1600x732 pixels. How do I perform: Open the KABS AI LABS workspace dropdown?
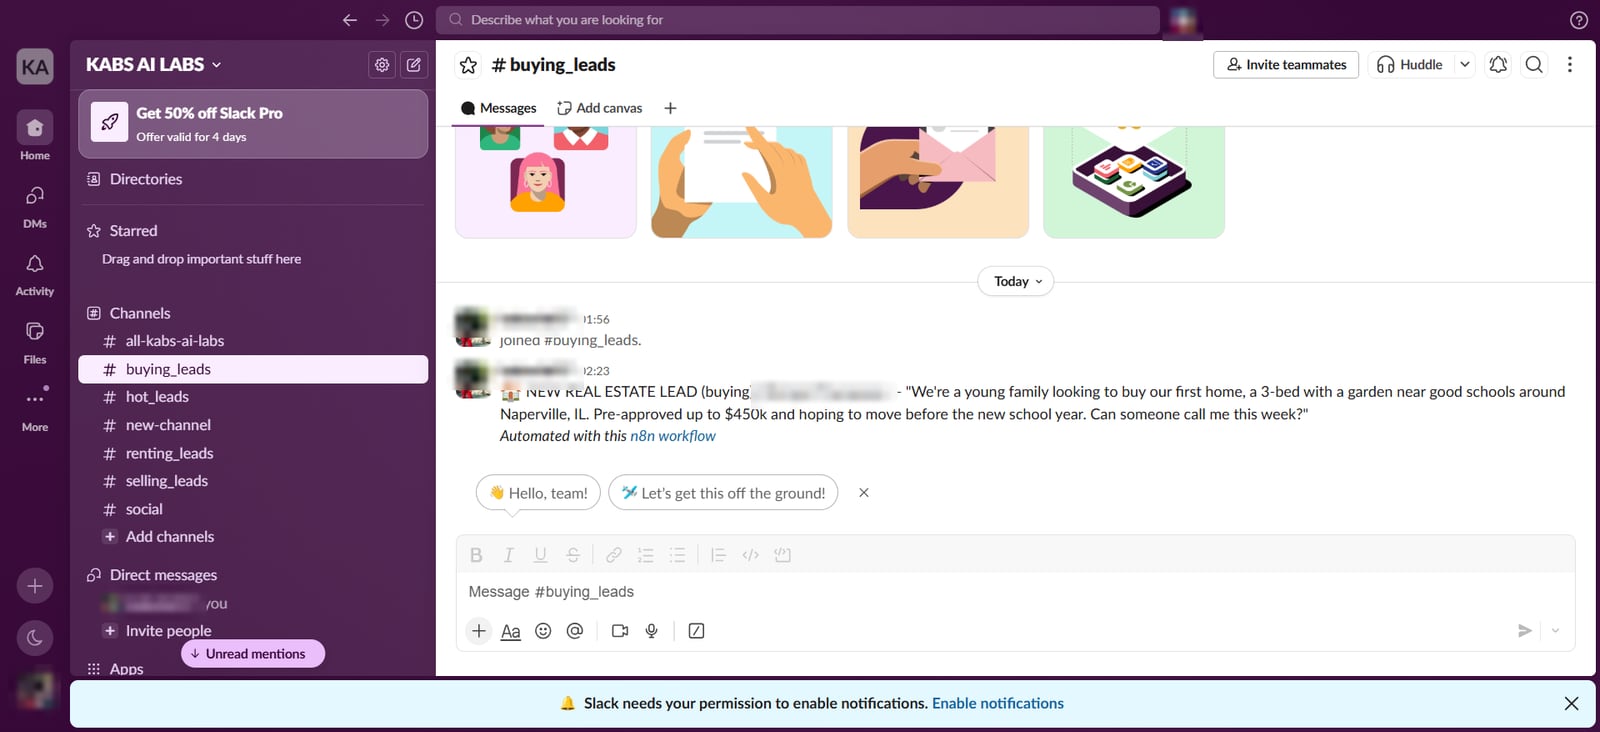coord(154,65)
